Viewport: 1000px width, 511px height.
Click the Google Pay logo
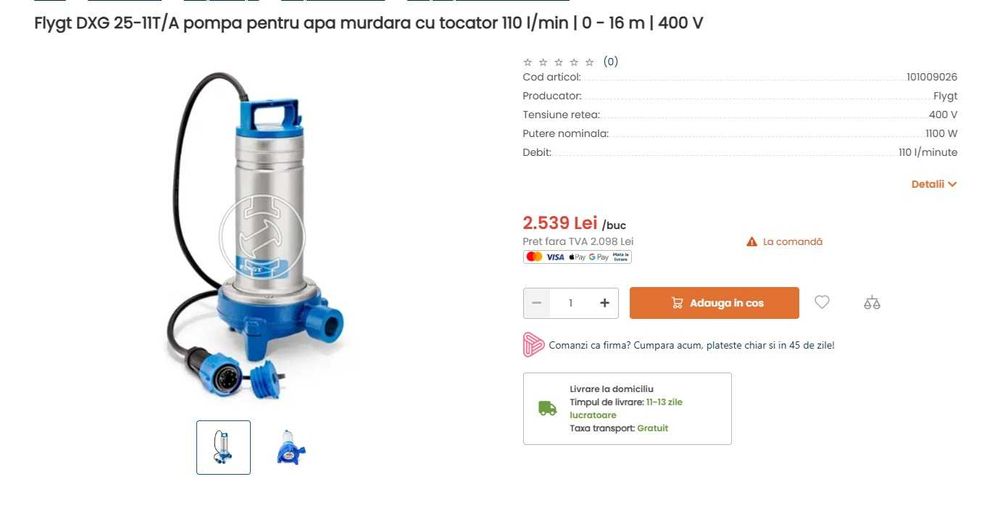599,256
